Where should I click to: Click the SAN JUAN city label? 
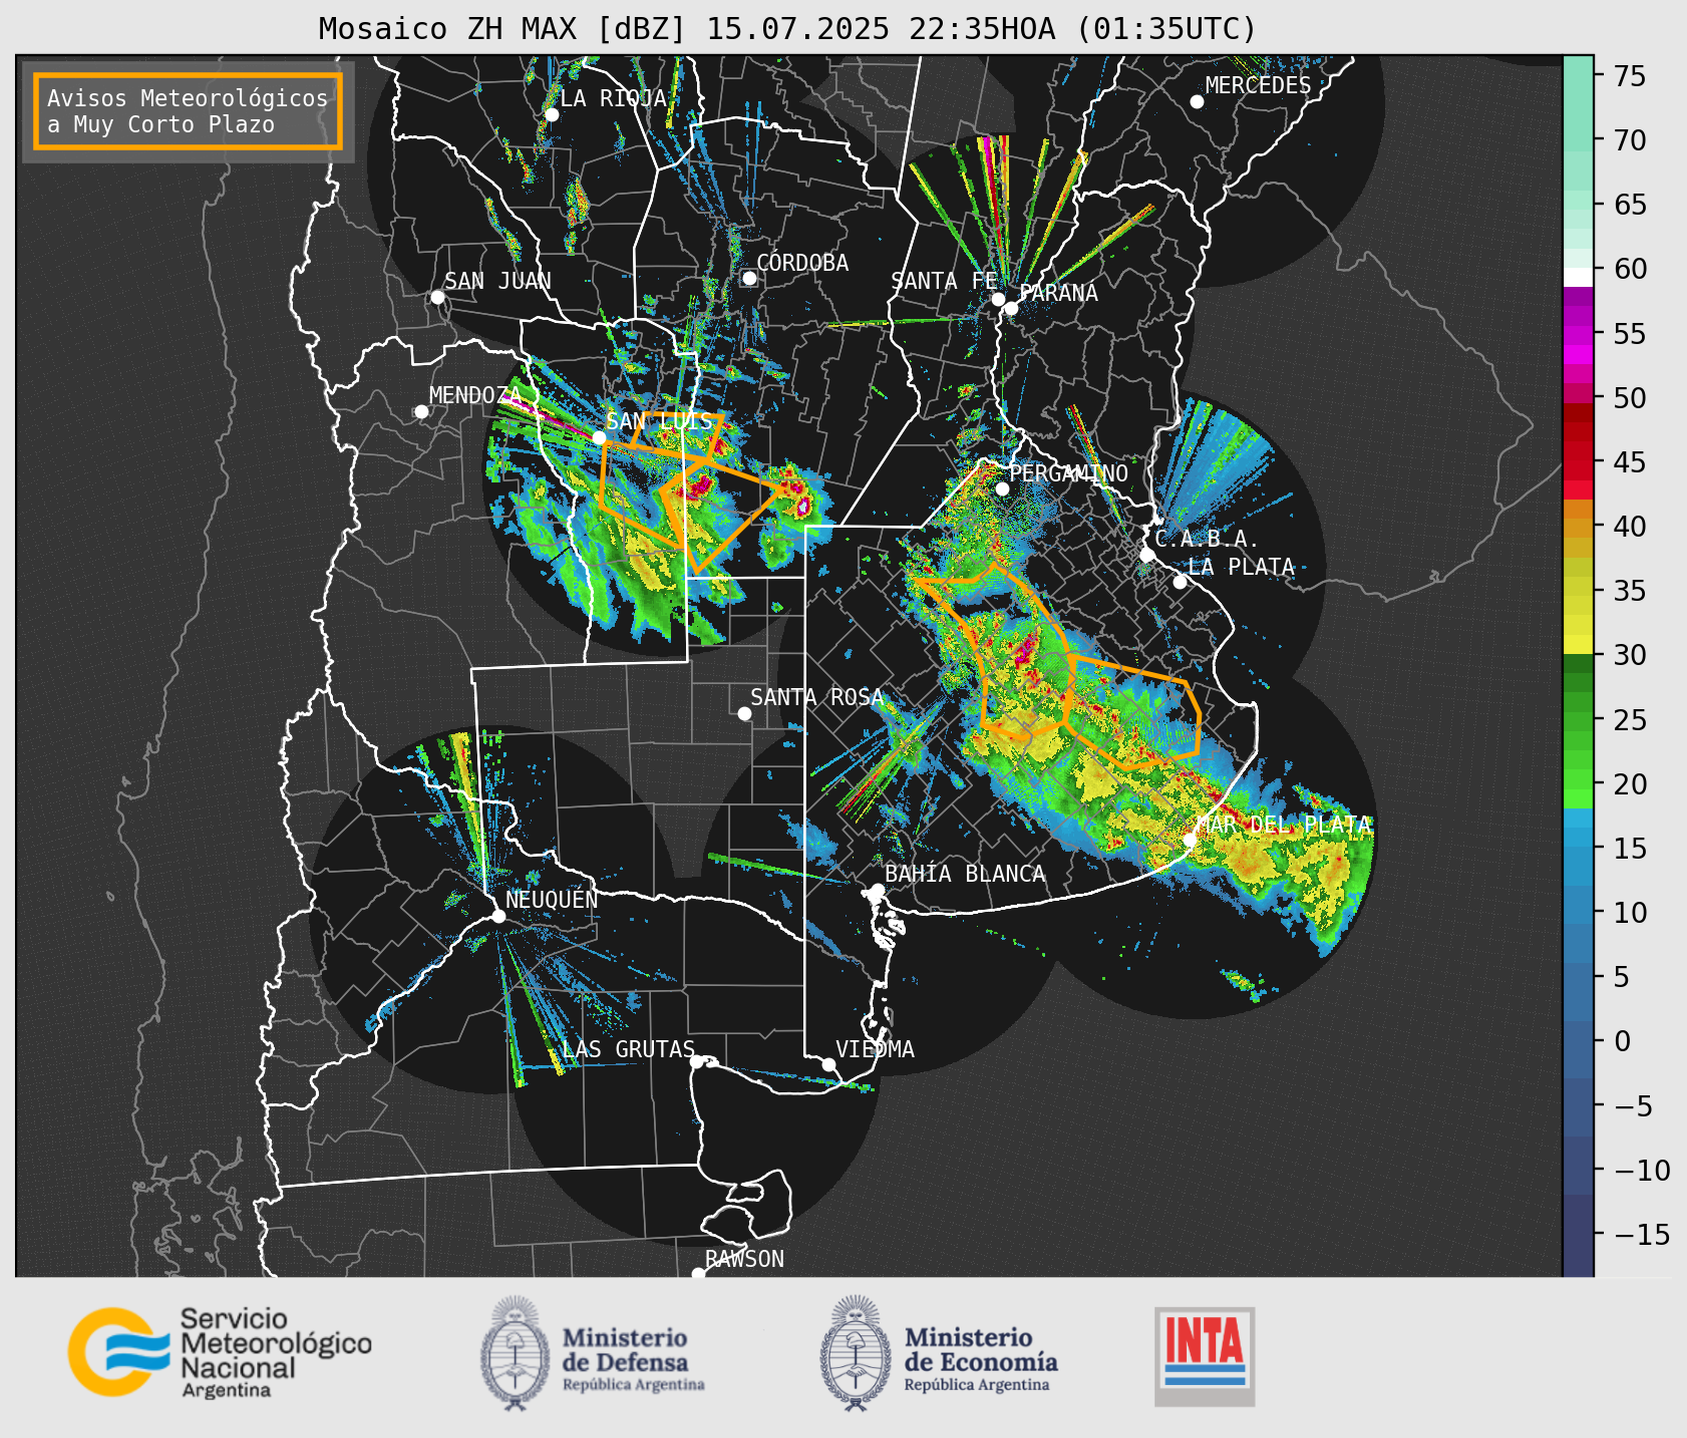(498, 281)
